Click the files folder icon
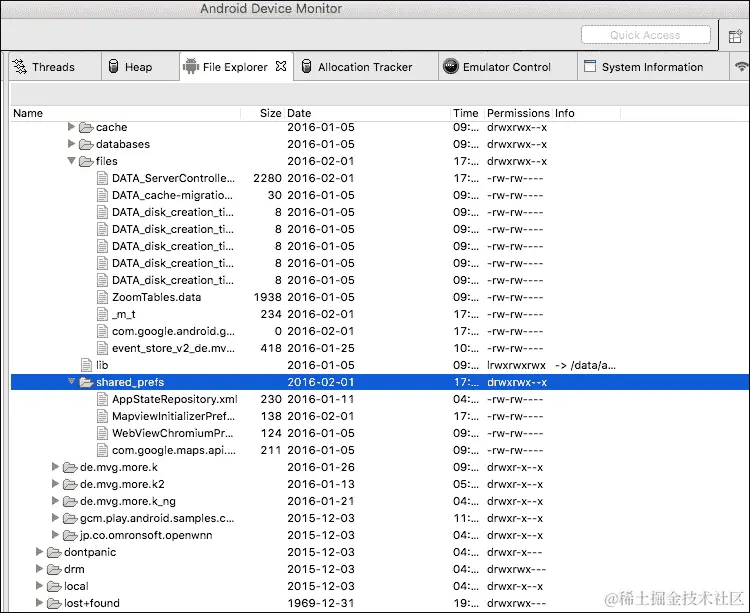Viewport: 750px width, 613px height. 86,161
